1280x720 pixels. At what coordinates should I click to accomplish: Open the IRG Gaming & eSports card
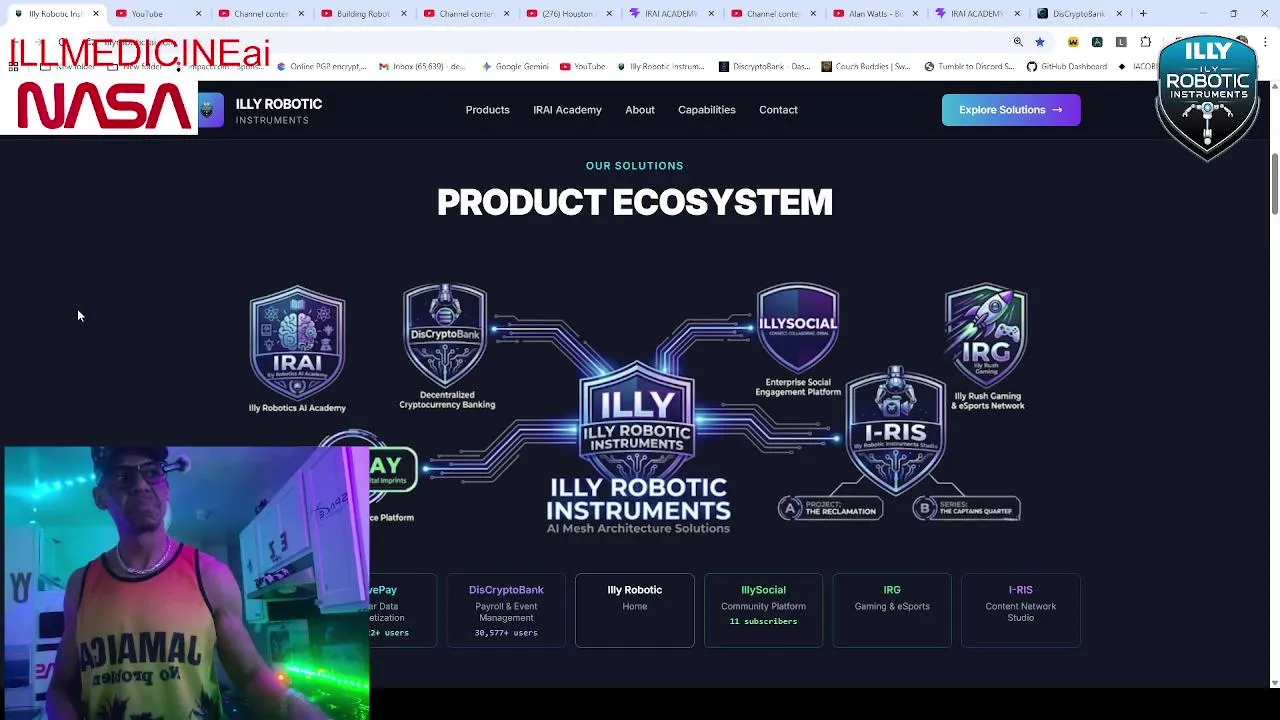coord(892,610)
